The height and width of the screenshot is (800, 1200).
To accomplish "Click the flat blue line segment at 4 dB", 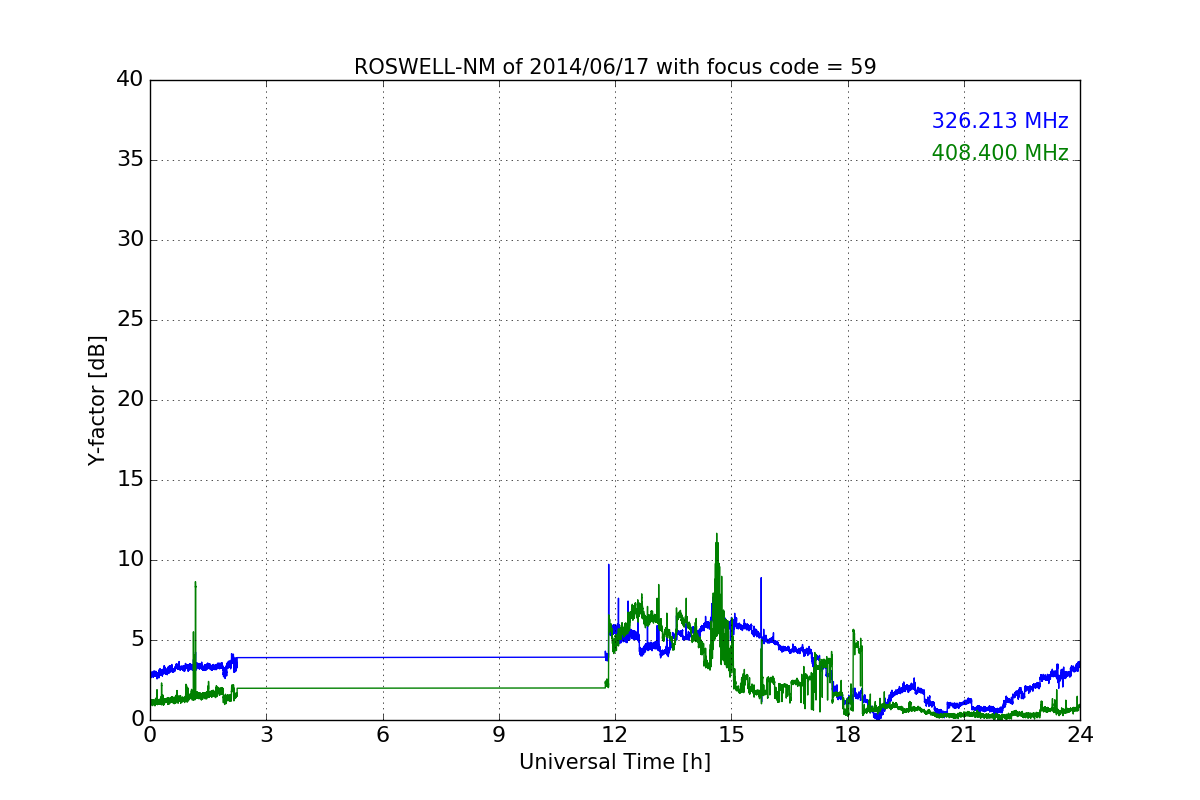I will pos(421,657).
